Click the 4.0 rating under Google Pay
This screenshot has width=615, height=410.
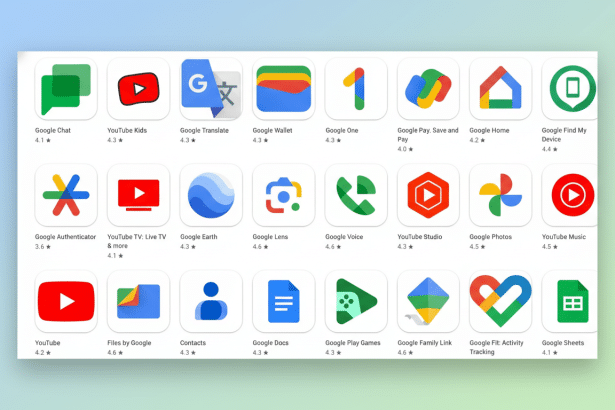click(405, 149)
